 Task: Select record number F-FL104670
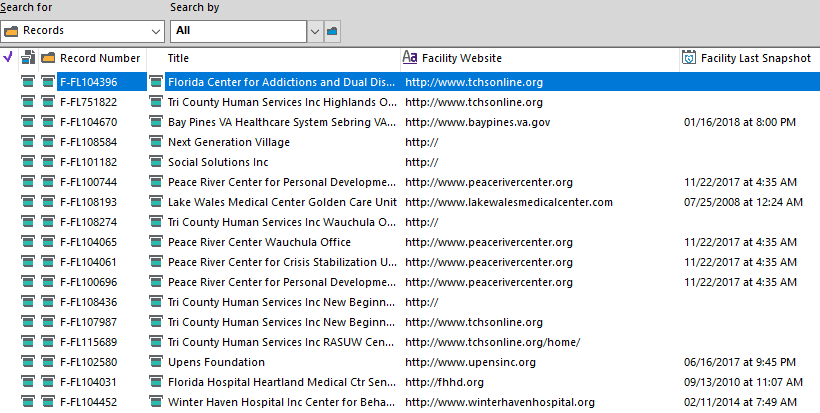point(88,122)
